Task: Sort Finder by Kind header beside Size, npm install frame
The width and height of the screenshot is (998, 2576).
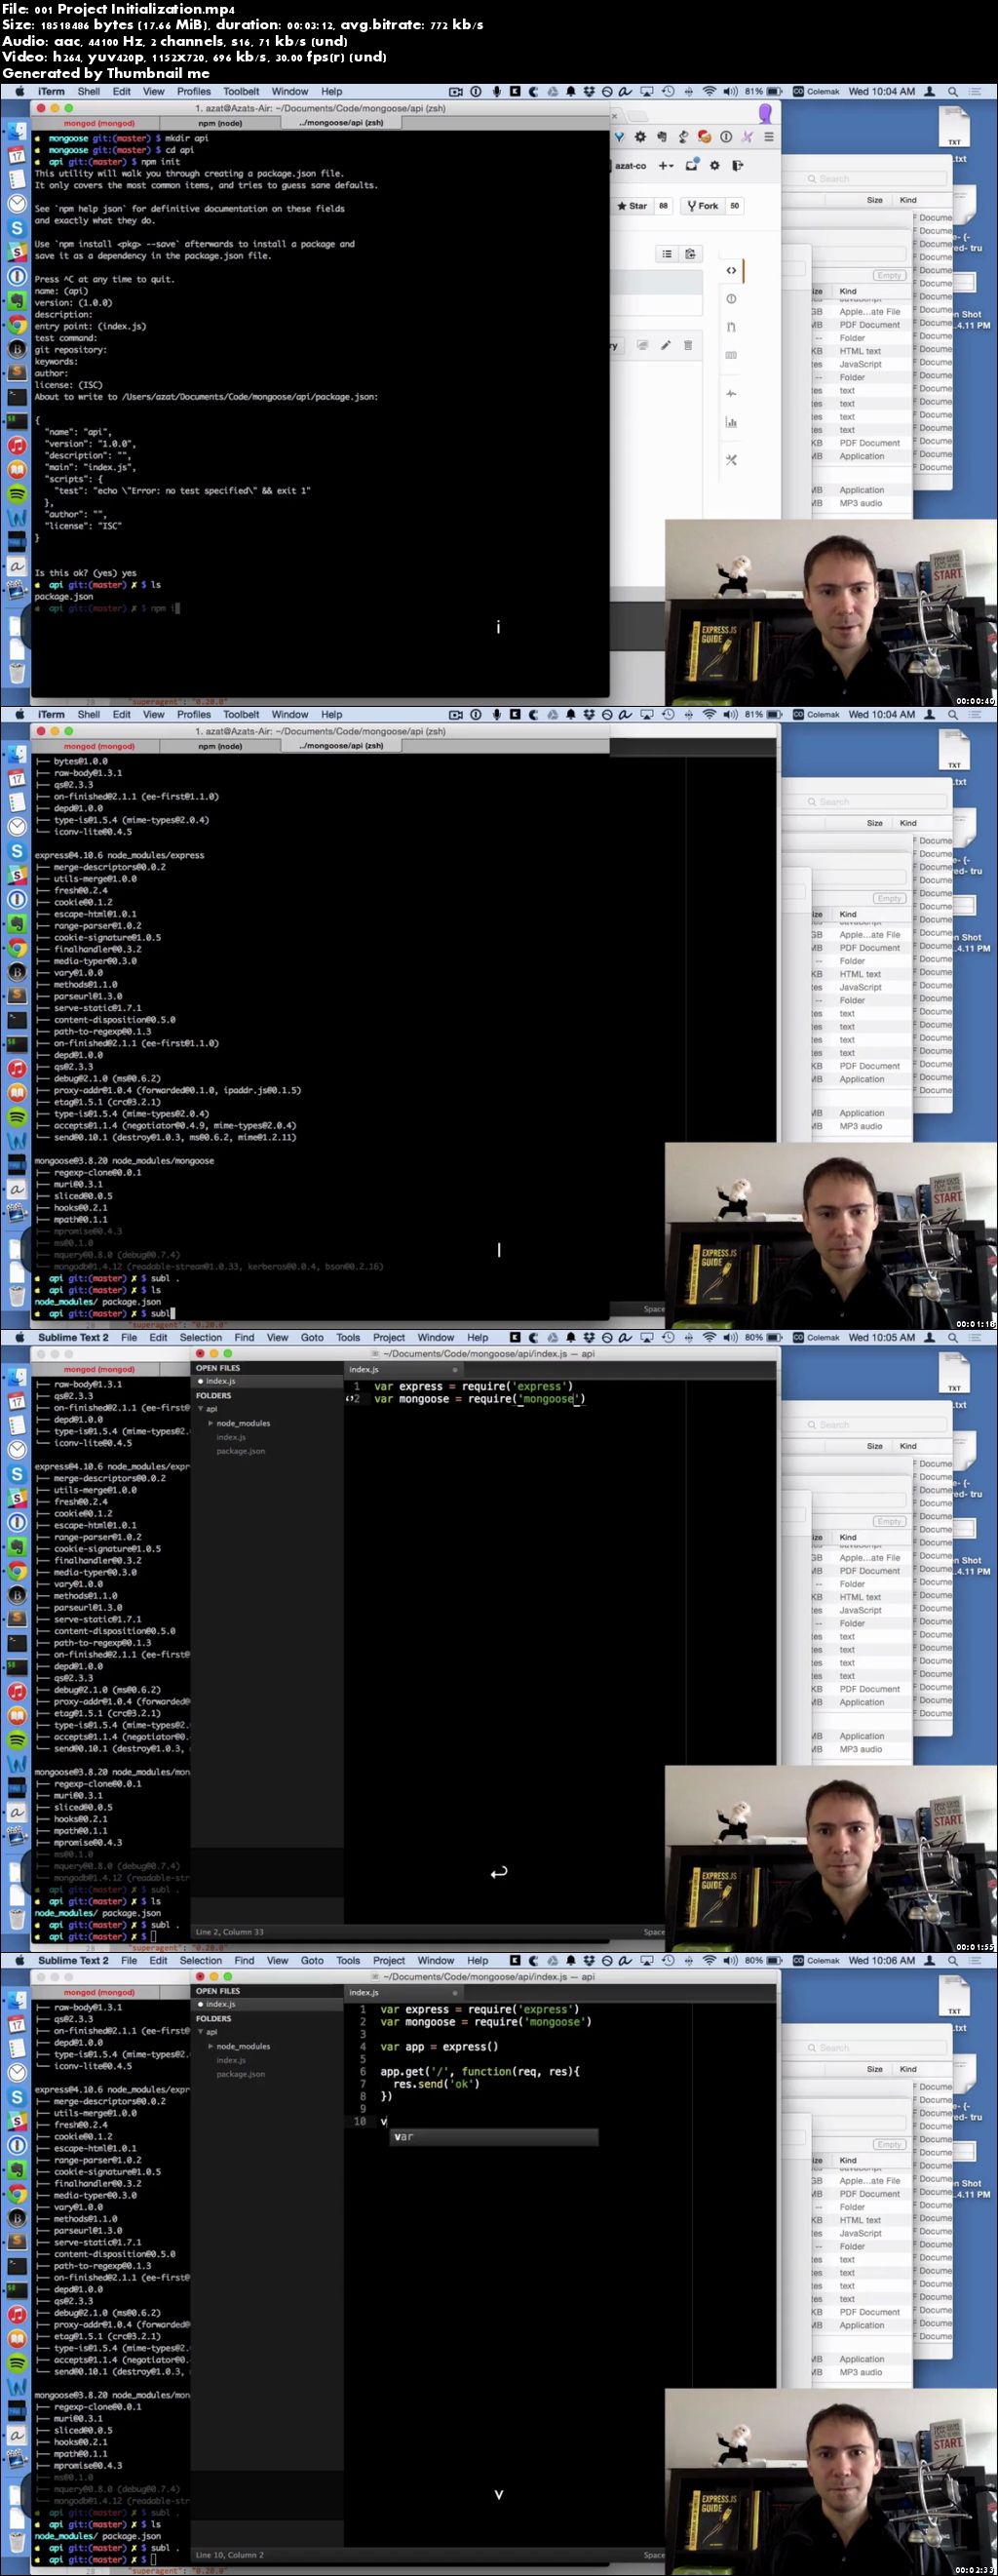Action: click(x=908, y=823)
